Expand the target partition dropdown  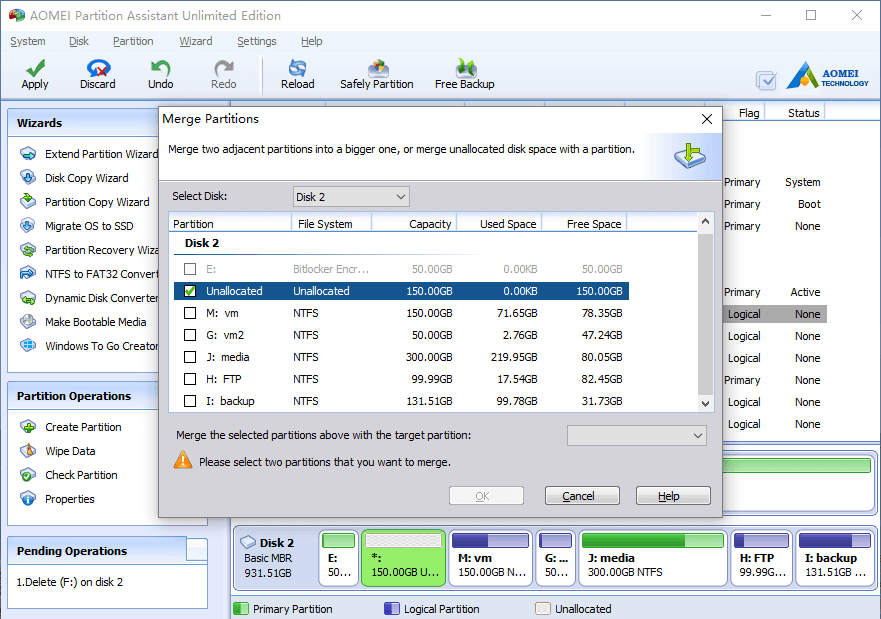click(x=637, y=435)
